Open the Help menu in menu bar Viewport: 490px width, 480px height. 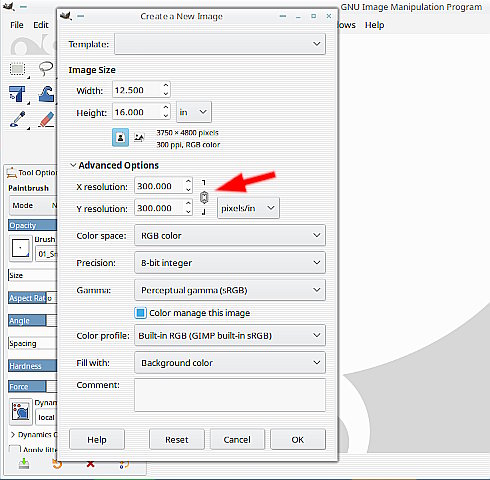click(x=374, y=25)
